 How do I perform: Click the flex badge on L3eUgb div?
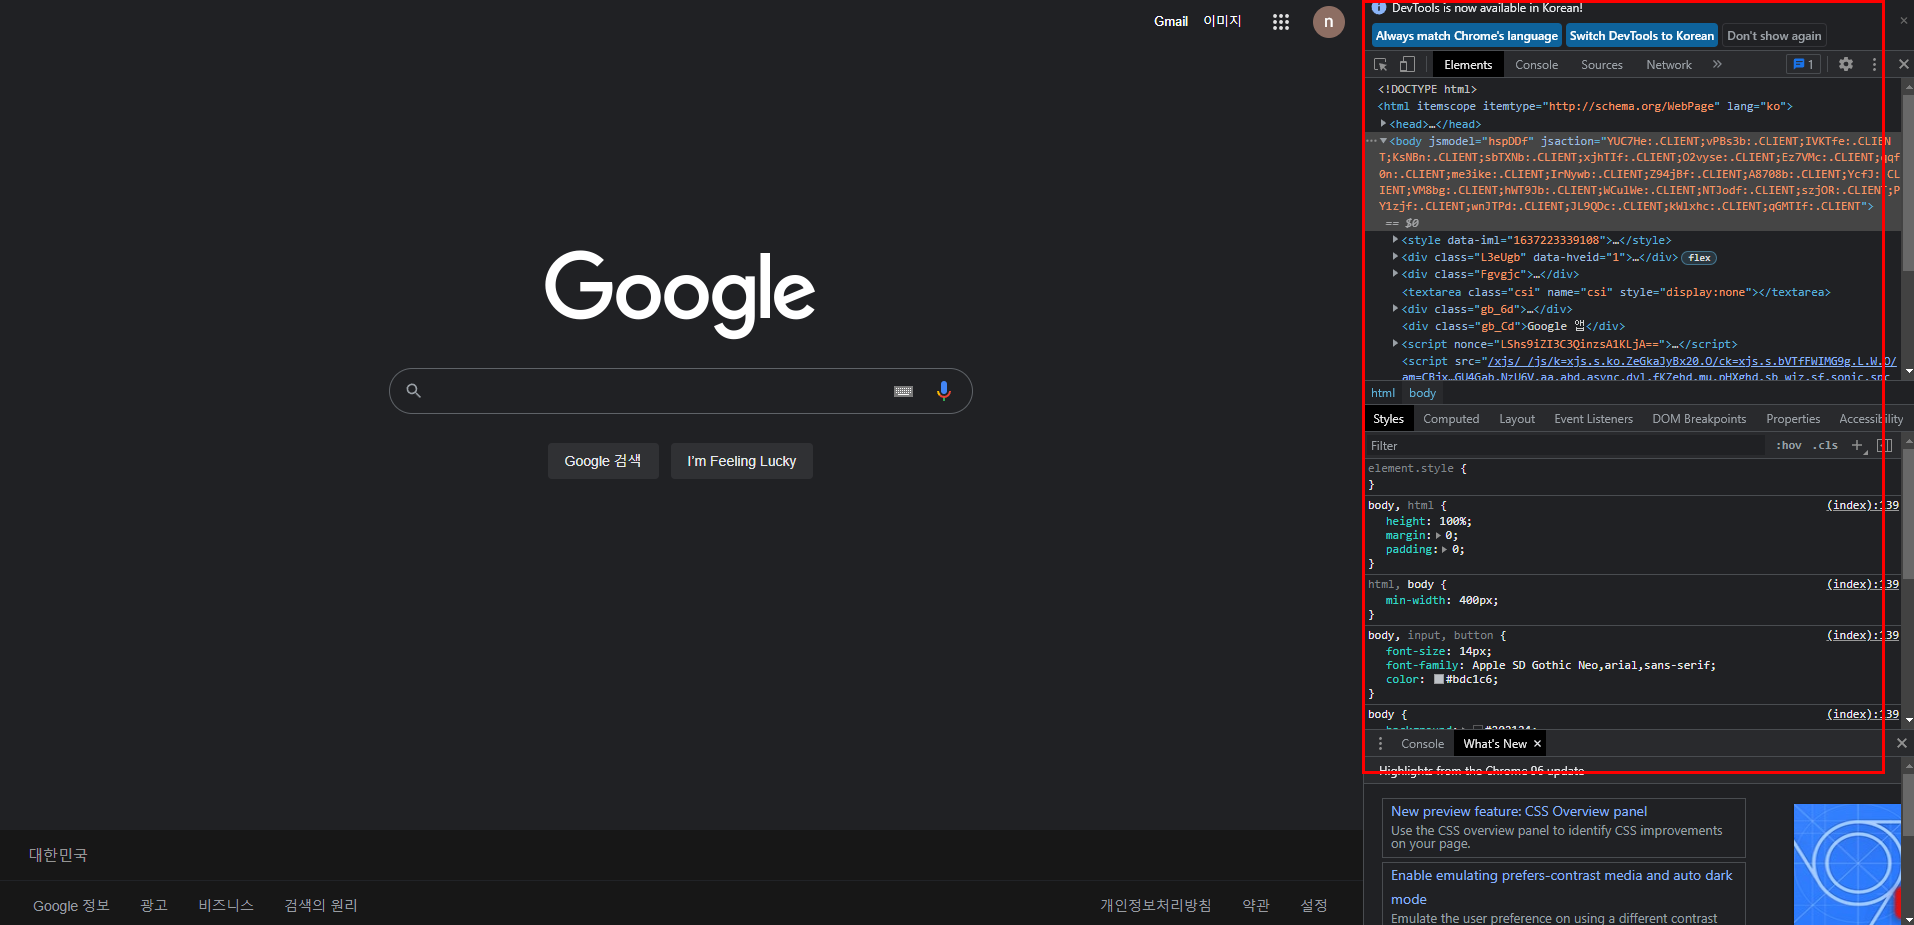pos(1699,258)
